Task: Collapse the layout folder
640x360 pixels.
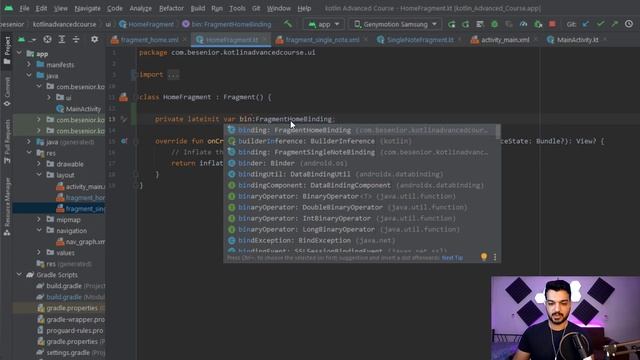Action: coord(39,175)
